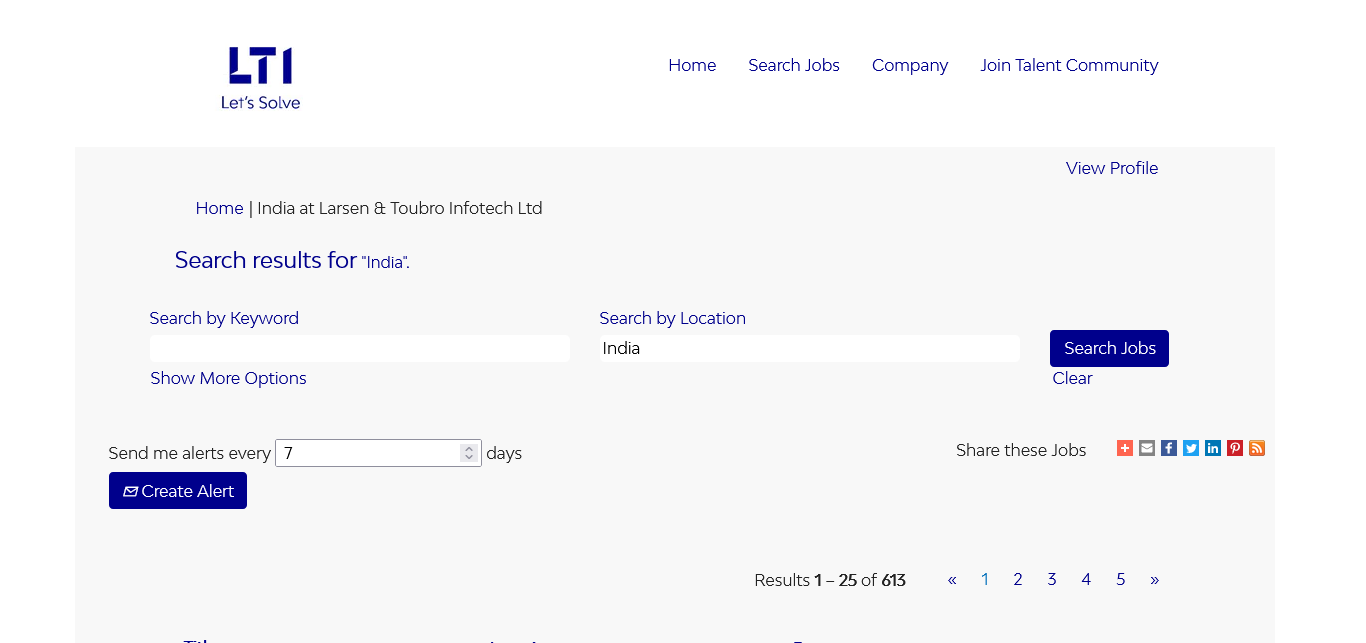
Task: Click the AddThis plus share icon
Action: (1125, 448)
